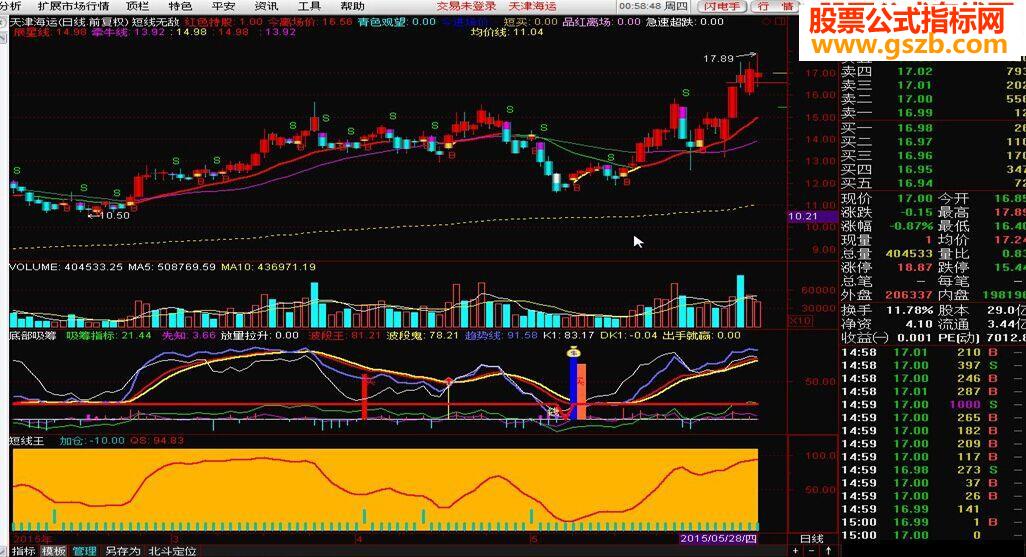Click the 卖三 17.01 order book row
This screenshot has width=1026, height=557.
pyautogui.click(x=933, y=85)
